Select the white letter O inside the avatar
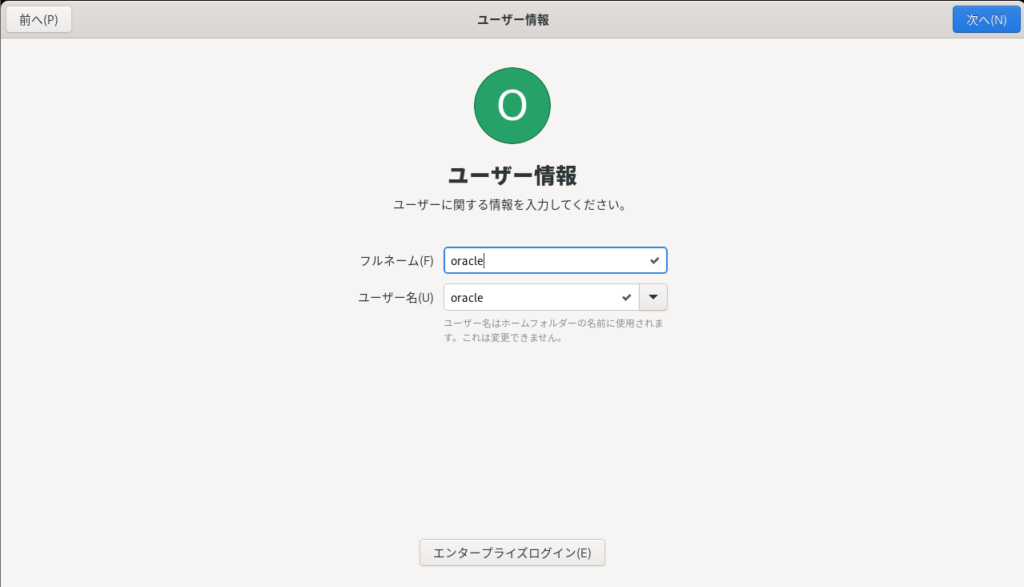This screenshot has height=587, width=1024. point(511,105)
